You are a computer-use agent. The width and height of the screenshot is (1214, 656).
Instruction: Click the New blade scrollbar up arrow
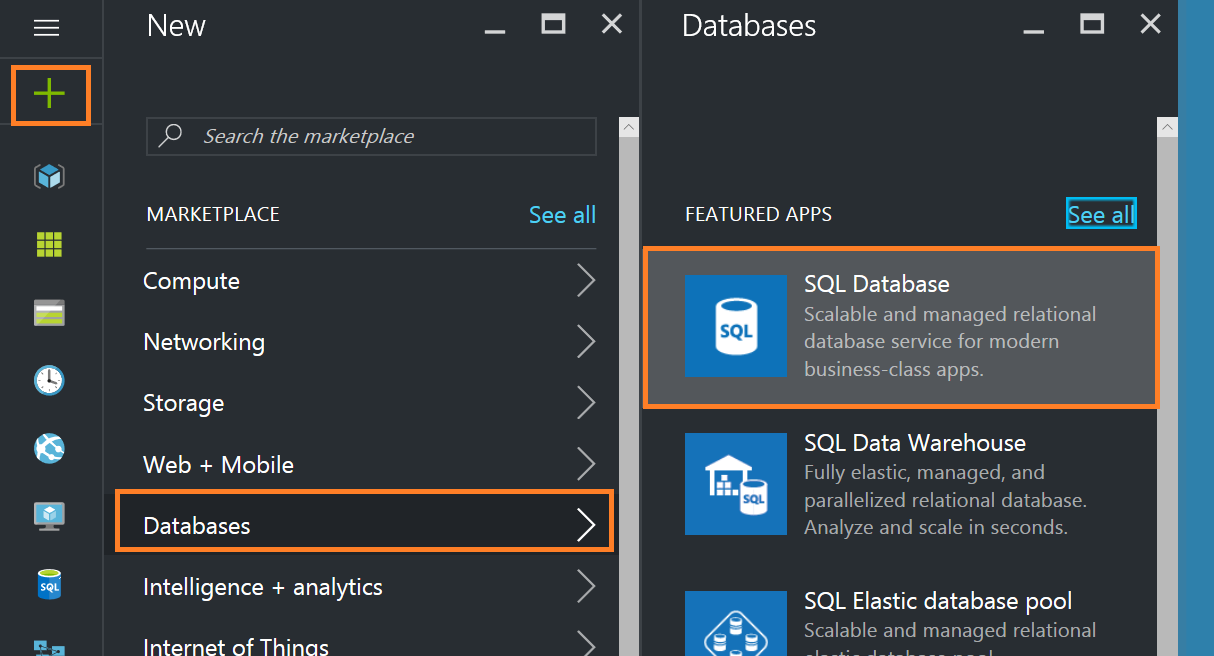[x=629, y=127]
